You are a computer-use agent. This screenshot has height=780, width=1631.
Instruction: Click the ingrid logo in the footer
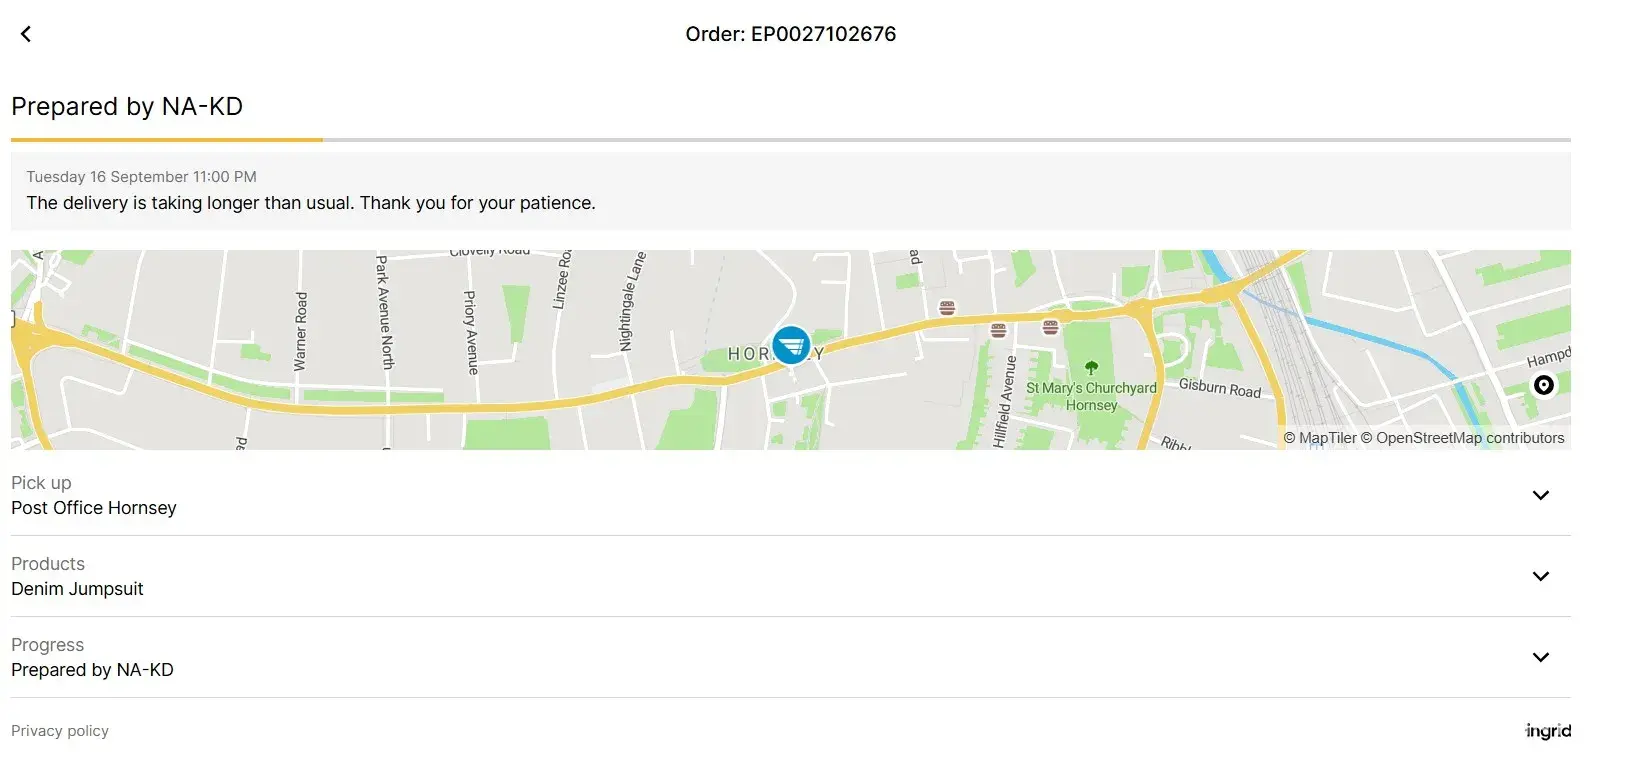coord(1548,731)
